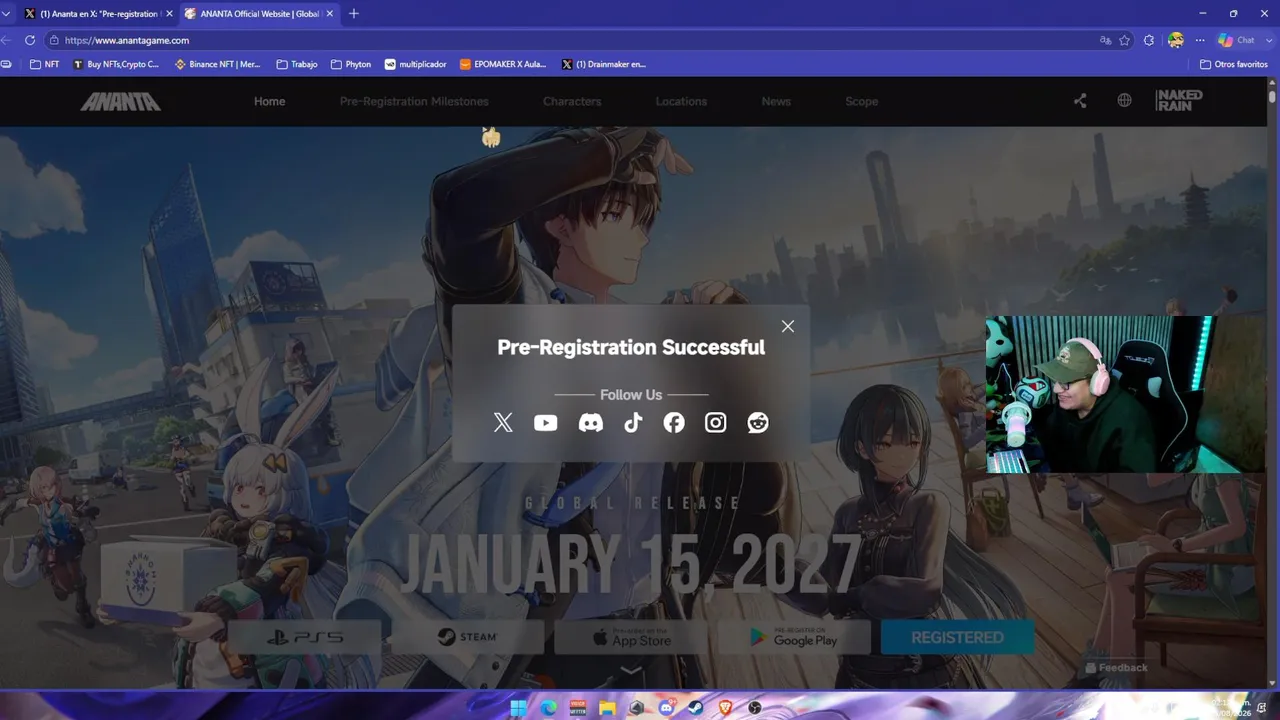The height and width of the screenshot is (720, 1280).
Task: Click the webcam overlay thumbnail
Action: 1125,394
